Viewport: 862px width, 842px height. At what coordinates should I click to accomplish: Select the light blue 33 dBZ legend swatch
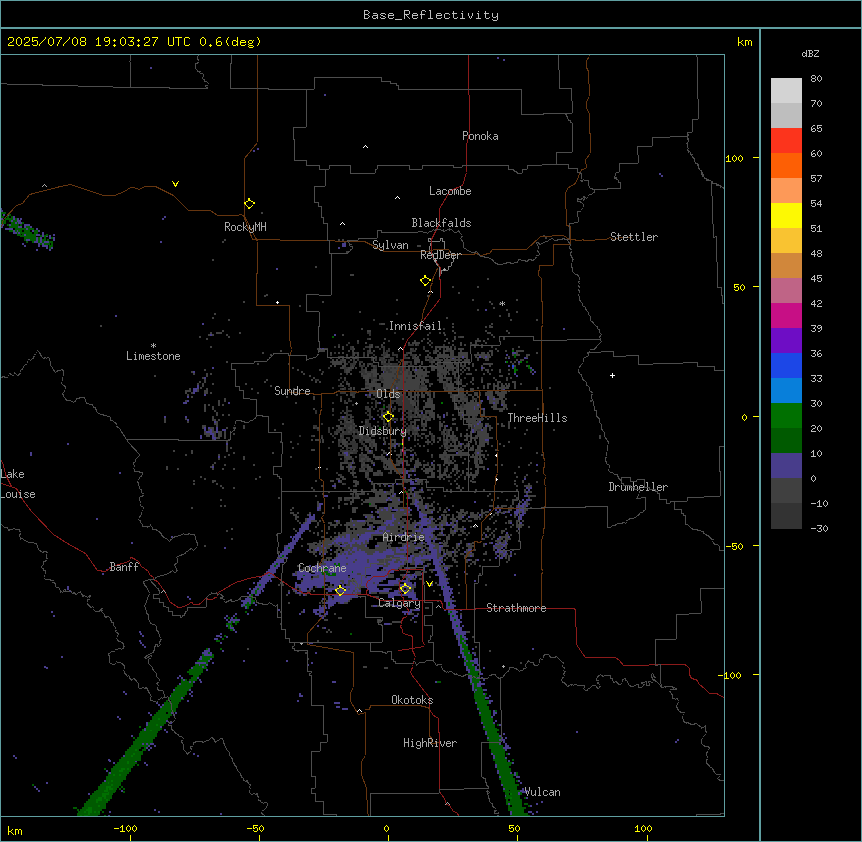click(x=786, y=391)
